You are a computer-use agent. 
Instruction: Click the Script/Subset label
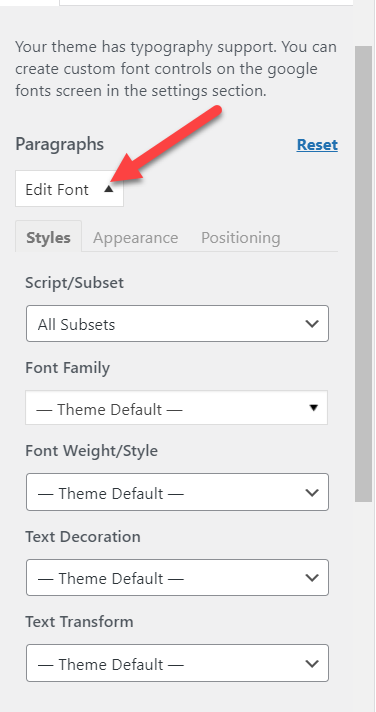click(74, 282)
